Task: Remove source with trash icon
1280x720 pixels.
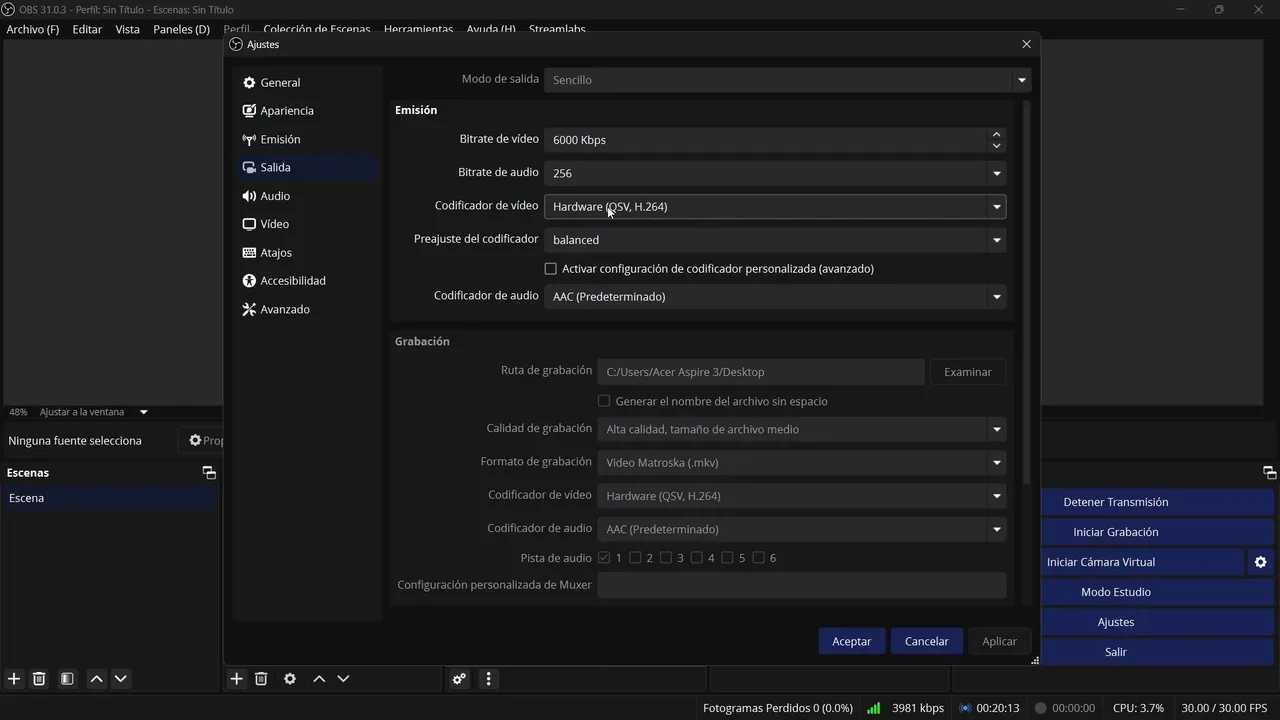Action: pos(261,679)
